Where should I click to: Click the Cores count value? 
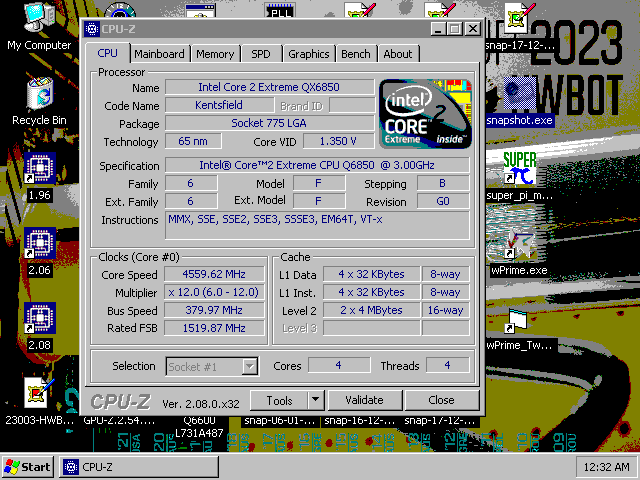click(339, 365)
